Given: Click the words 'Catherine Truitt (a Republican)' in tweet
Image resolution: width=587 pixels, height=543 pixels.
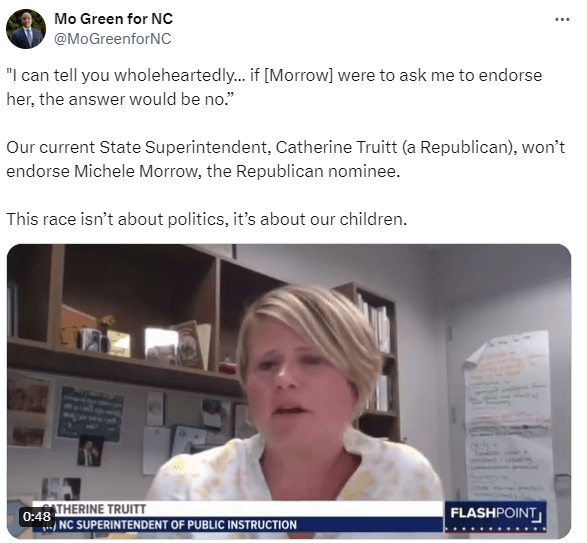Looking at the screenshot, I should pos(394,147).
